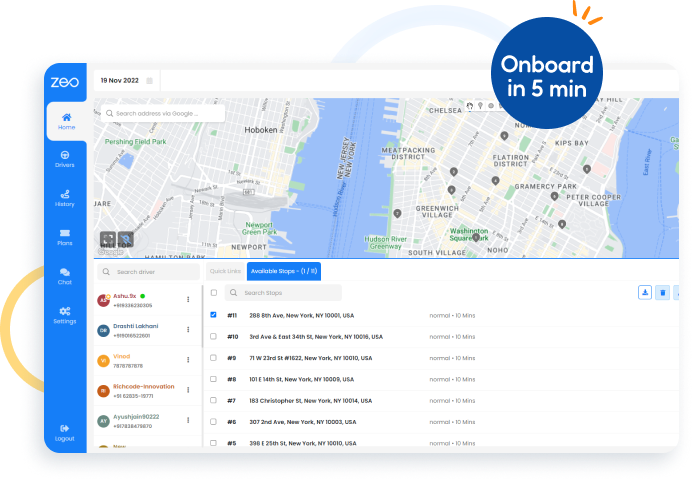Click address 183 Christopher St
This screenshot has height=481, width=693.
311,401
